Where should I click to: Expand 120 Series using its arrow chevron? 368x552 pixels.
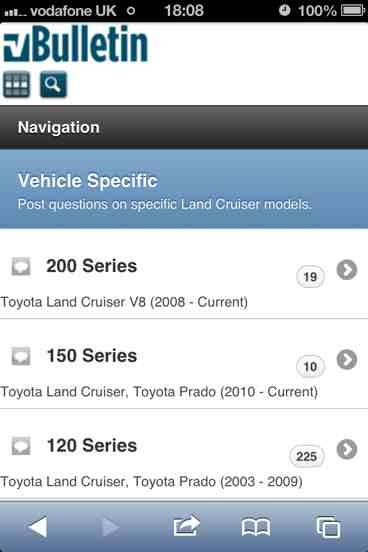tap(347, 449)
